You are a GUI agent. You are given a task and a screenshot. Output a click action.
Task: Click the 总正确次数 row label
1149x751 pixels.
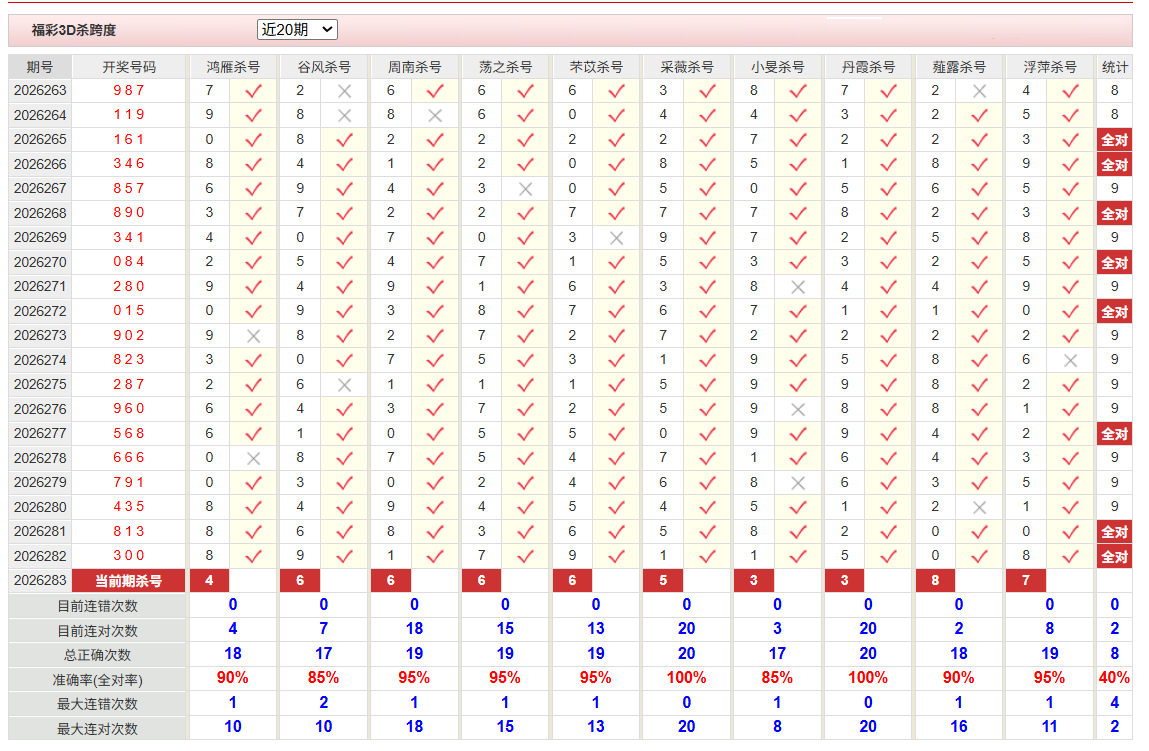coord(97,655)
